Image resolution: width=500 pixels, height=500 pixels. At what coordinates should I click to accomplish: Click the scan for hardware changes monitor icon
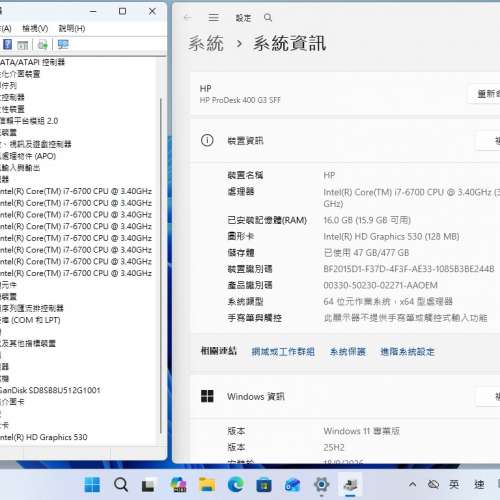click(x=63, y=44)
